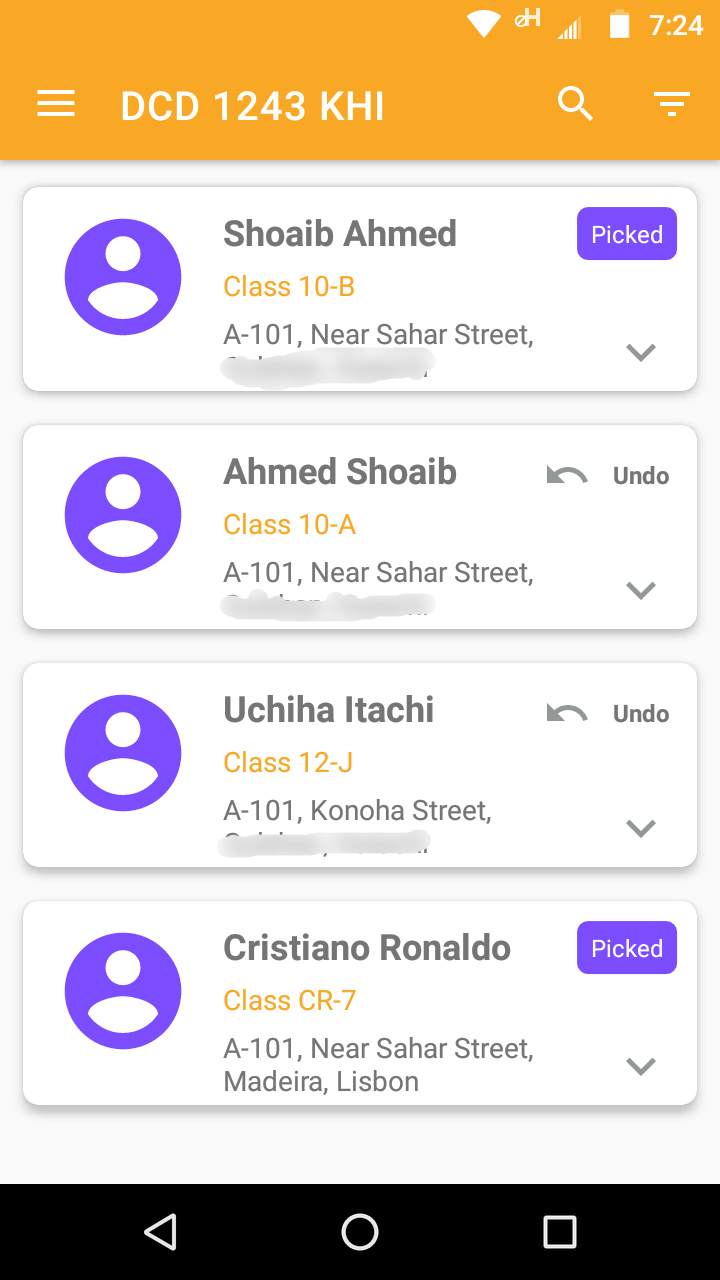Tap Cristiano Ronaldo's profile avatar
This screenshot has width=720, height=1280.
coord(123,991)
